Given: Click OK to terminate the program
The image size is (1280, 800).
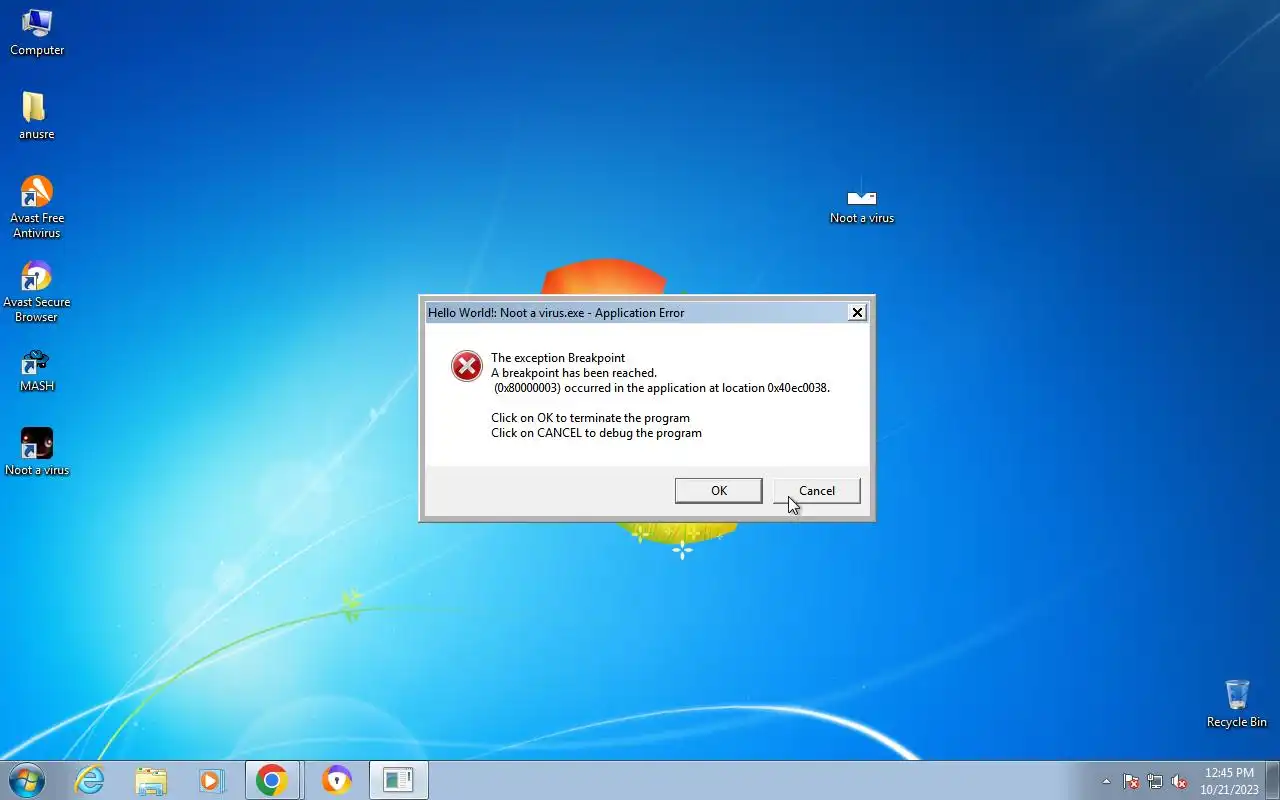Looking at the screenshot, I should [x=718, y=490].
